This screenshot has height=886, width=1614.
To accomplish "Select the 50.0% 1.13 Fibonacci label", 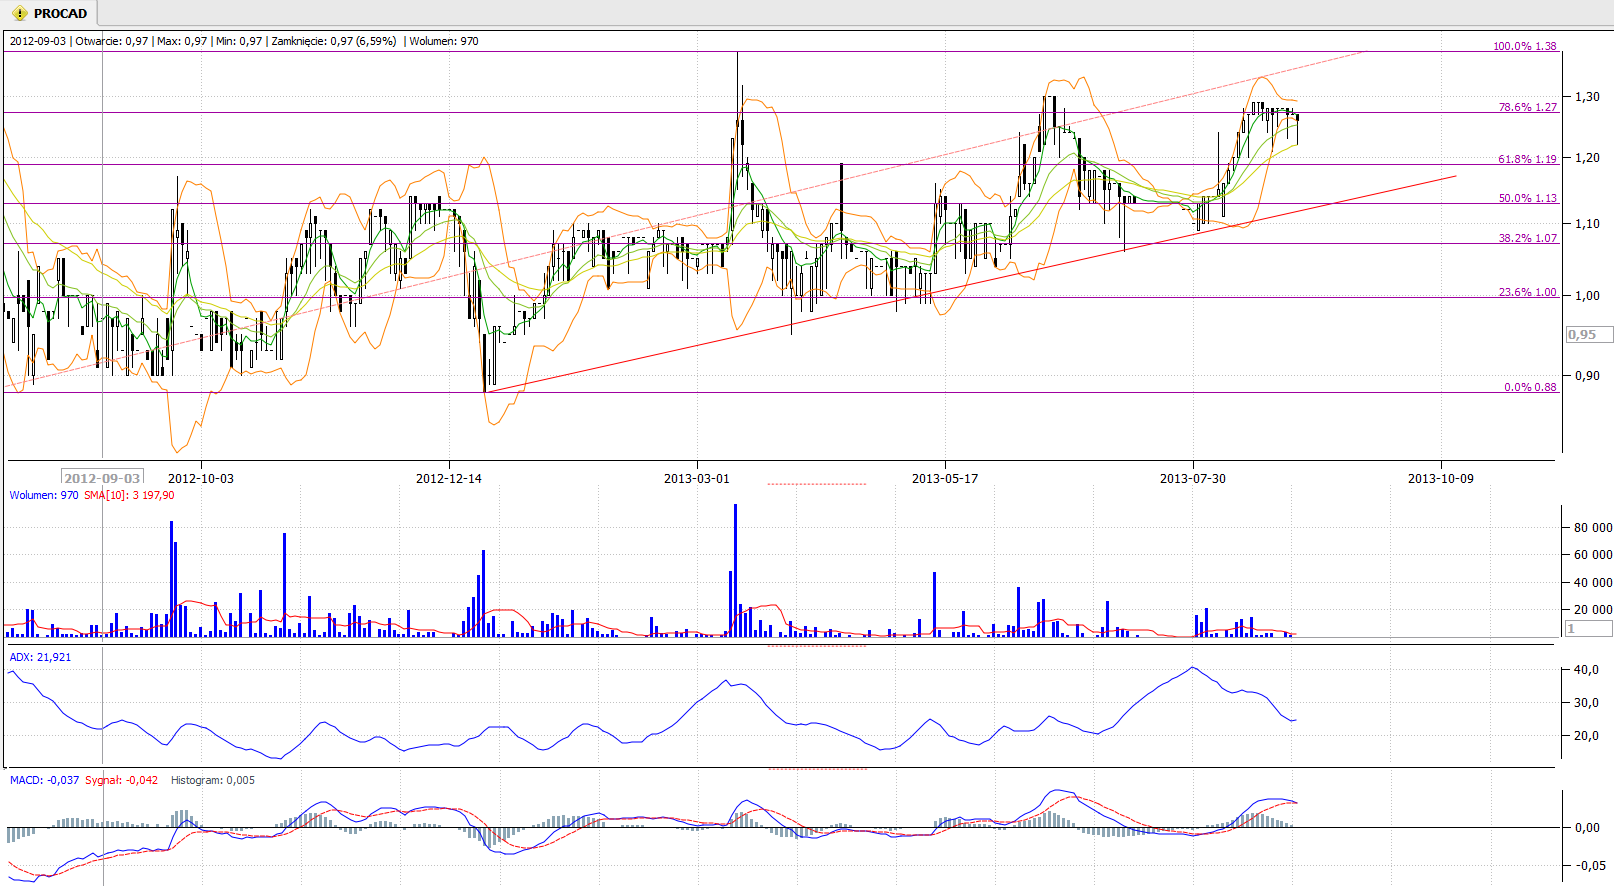I will (x=1527, y=198).
